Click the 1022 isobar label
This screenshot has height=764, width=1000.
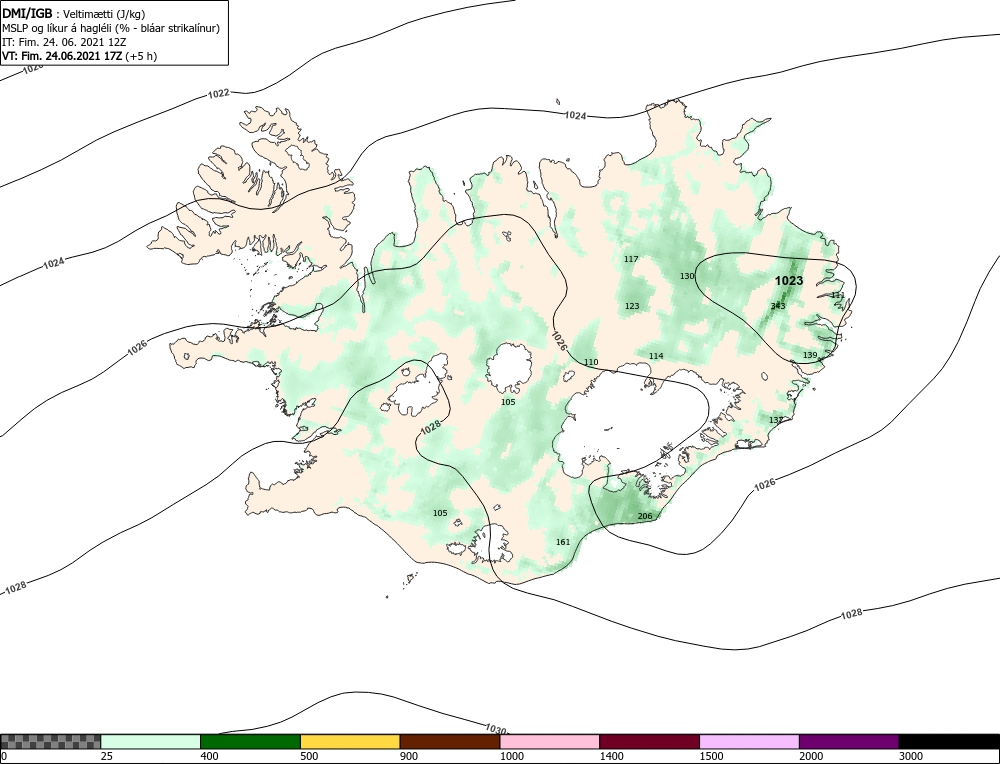pos(218,94)
